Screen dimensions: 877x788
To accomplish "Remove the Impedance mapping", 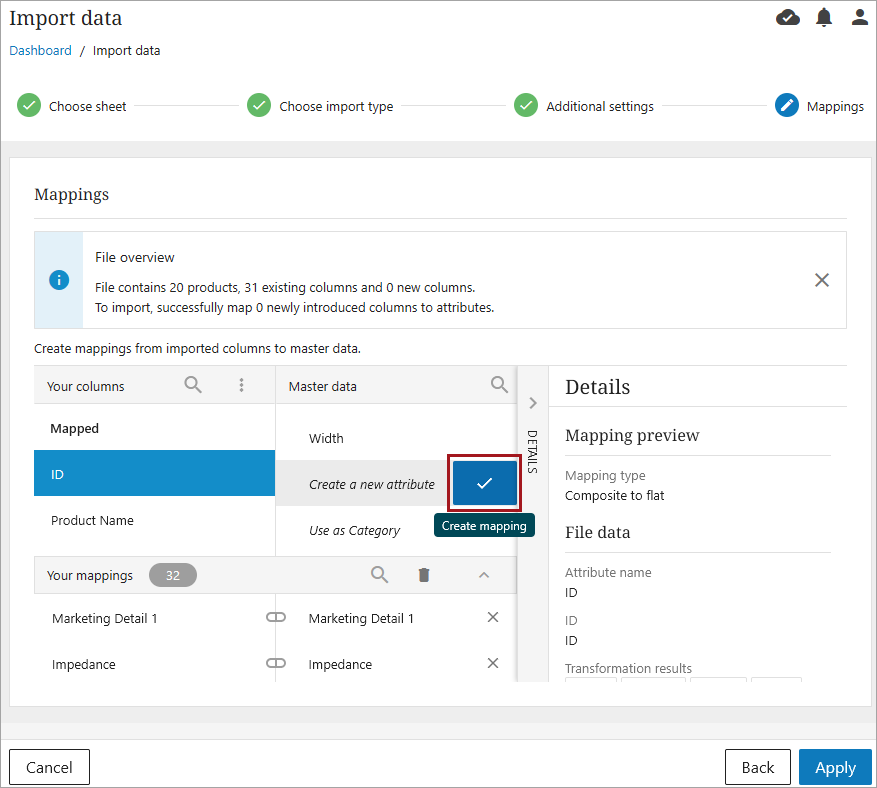I will coord(493,664).
